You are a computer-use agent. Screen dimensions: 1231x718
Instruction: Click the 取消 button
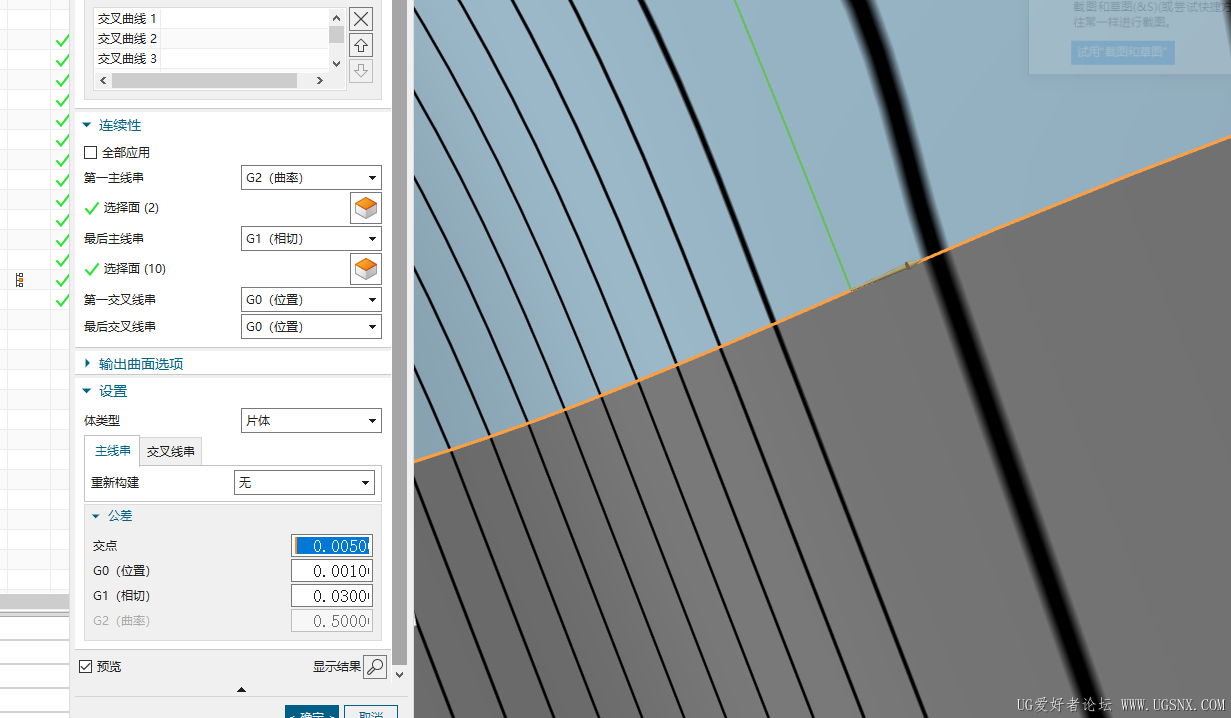tap(371, 713)
